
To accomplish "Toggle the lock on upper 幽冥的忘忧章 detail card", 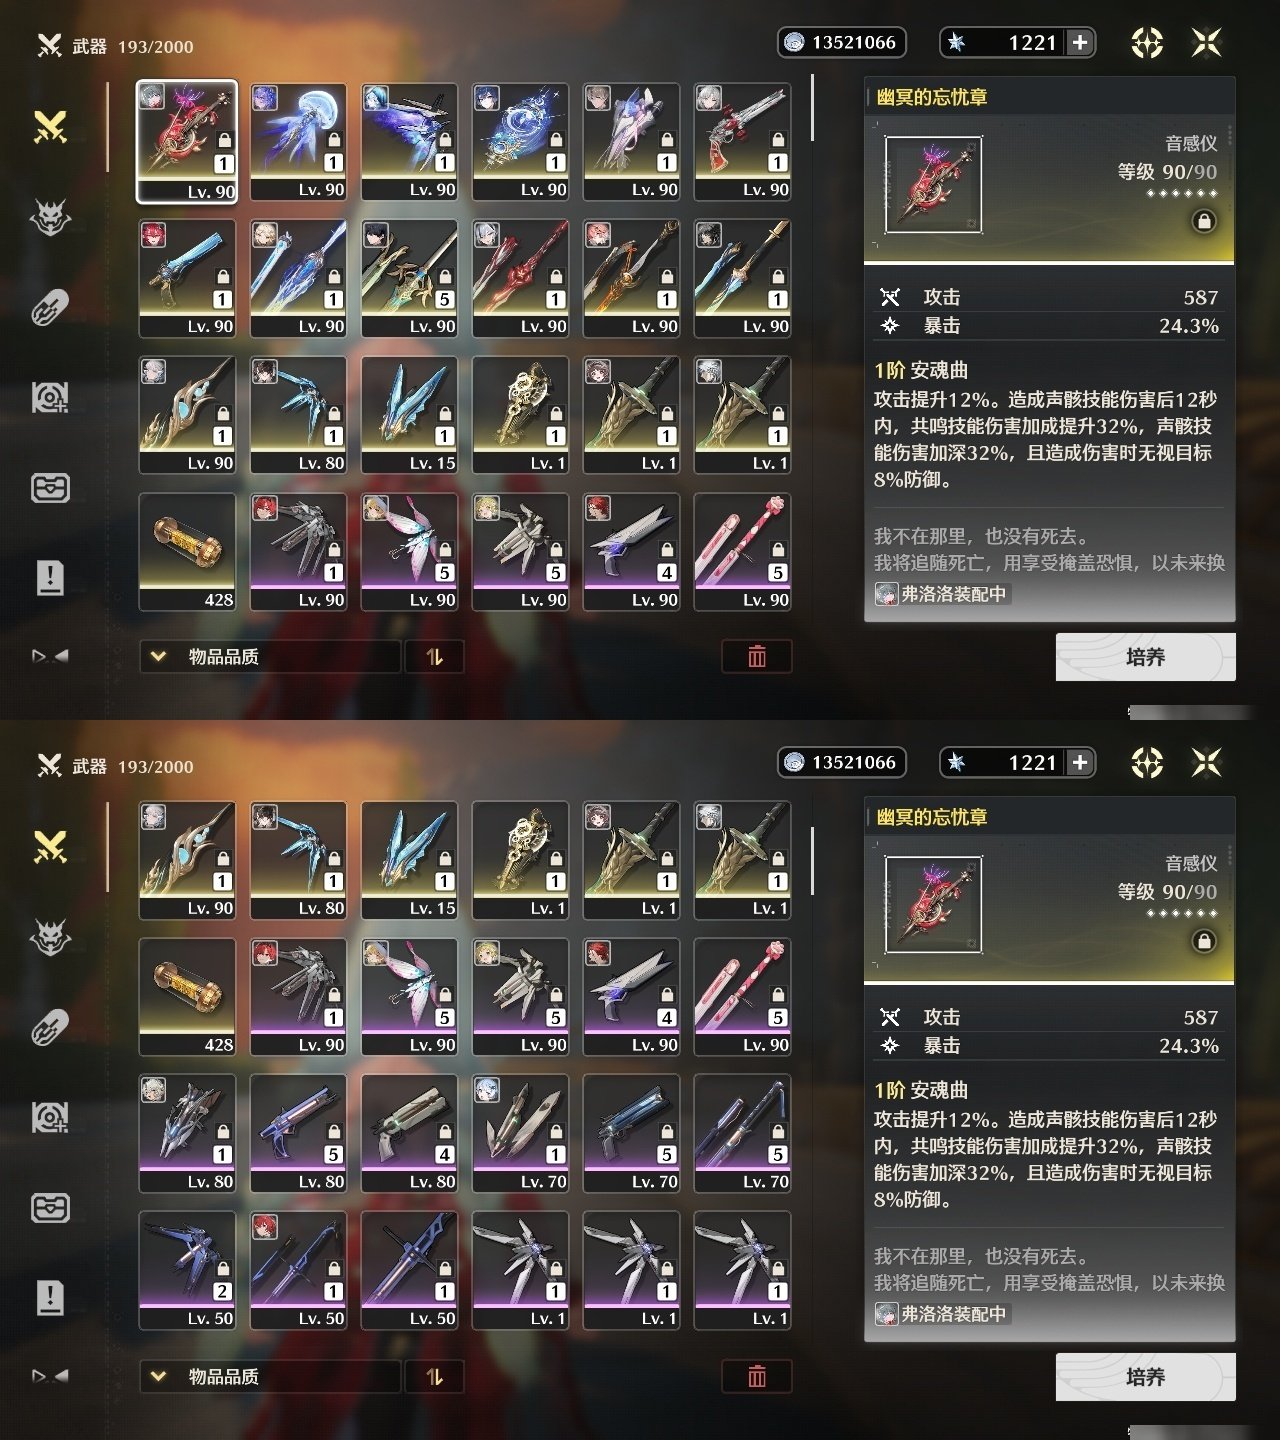I will (1204, 221).
